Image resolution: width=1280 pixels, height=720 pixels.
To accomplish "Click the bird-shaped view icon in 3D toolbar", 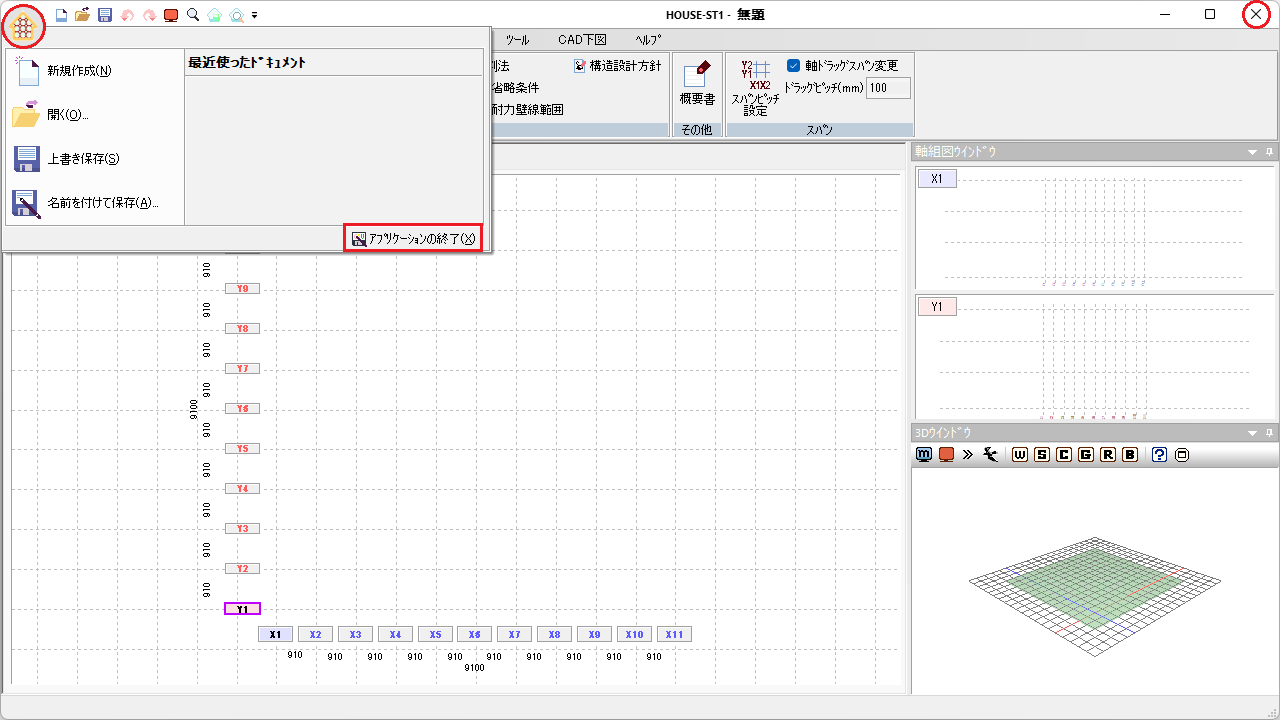I will 991,455.
